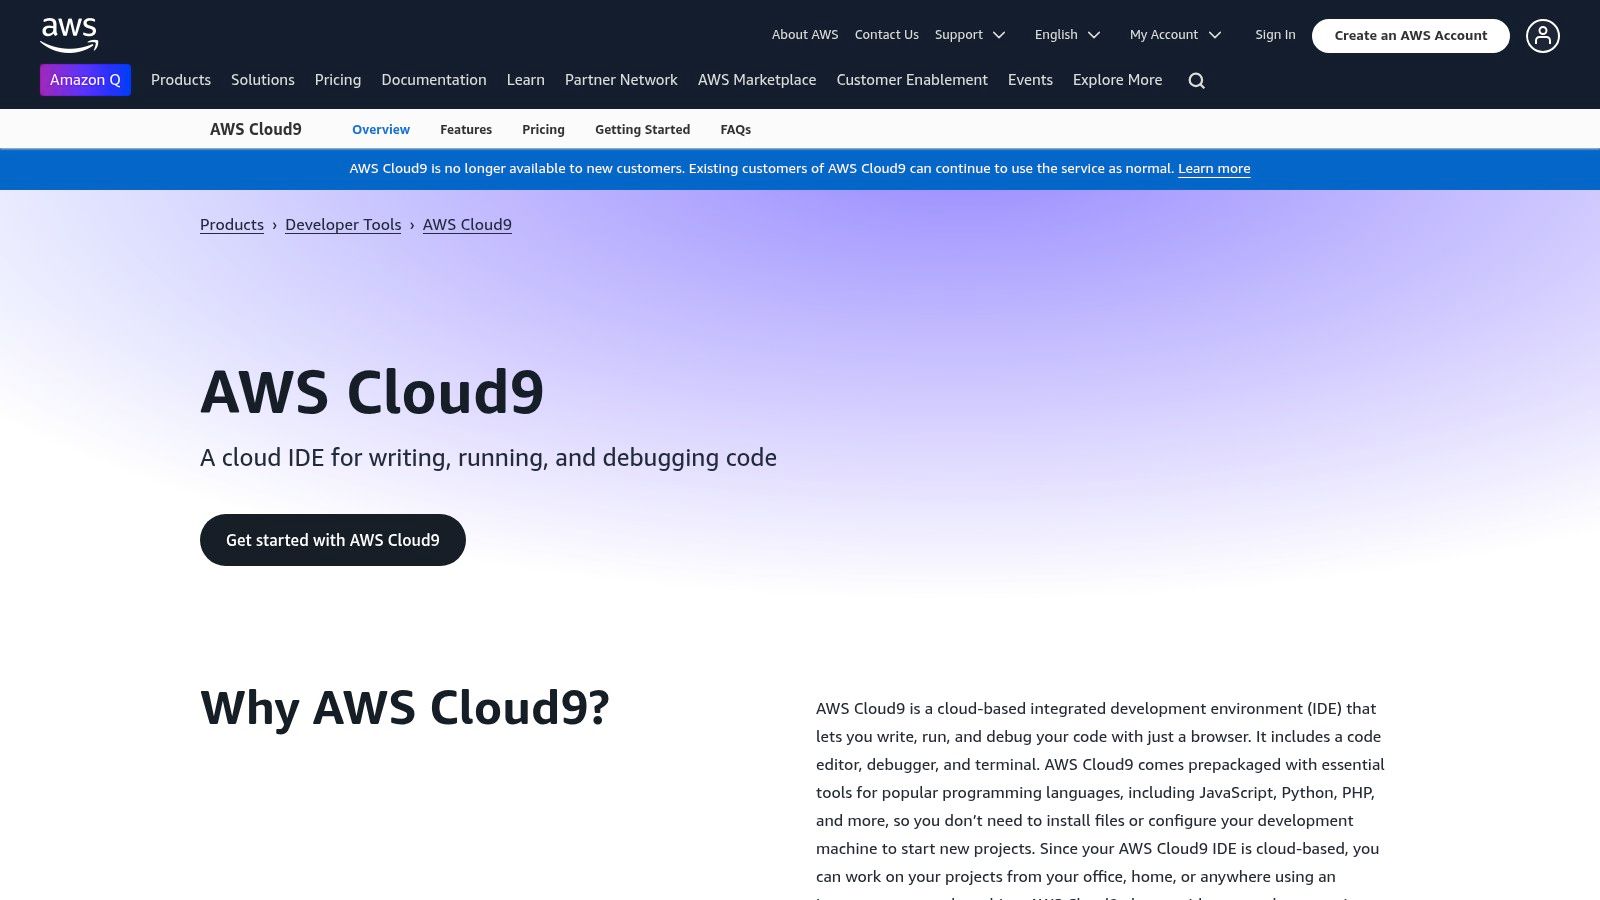The image size is (1600, 900).
Task: Select the Features tab
Action: click(x=466, y=130)
